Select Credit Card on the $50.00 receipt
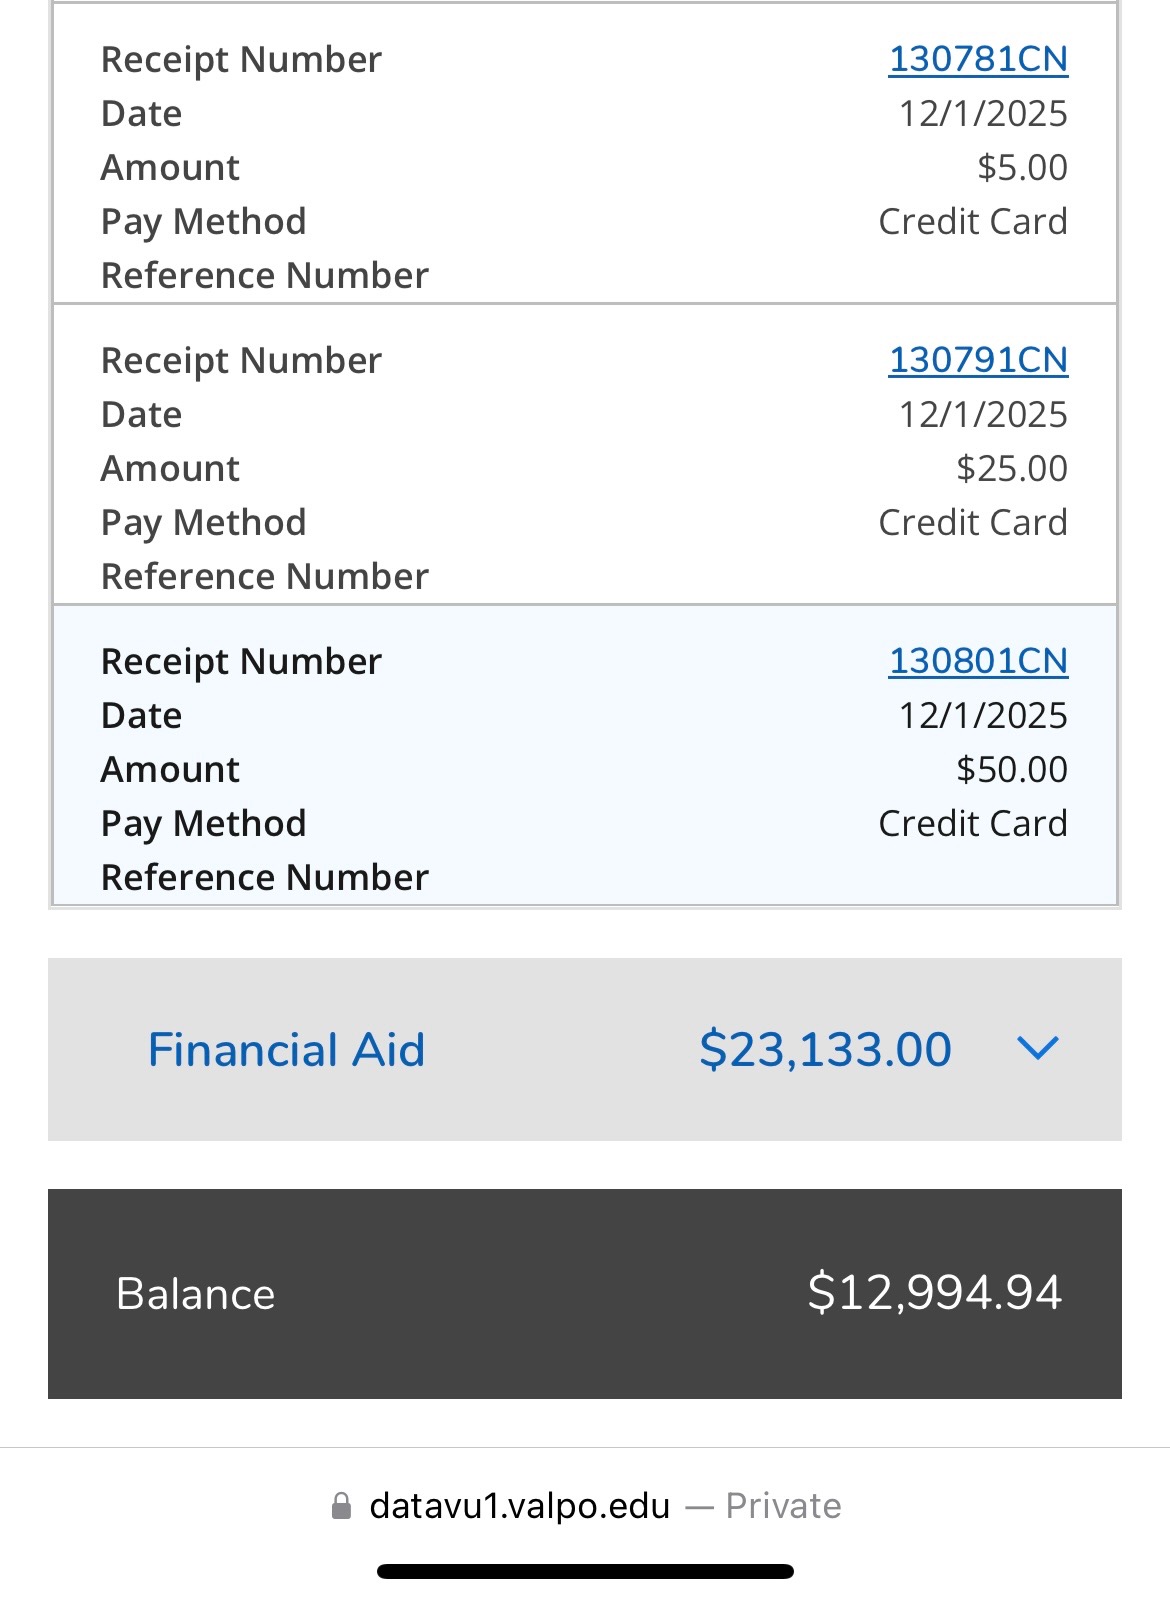 (x=972, y=823)
